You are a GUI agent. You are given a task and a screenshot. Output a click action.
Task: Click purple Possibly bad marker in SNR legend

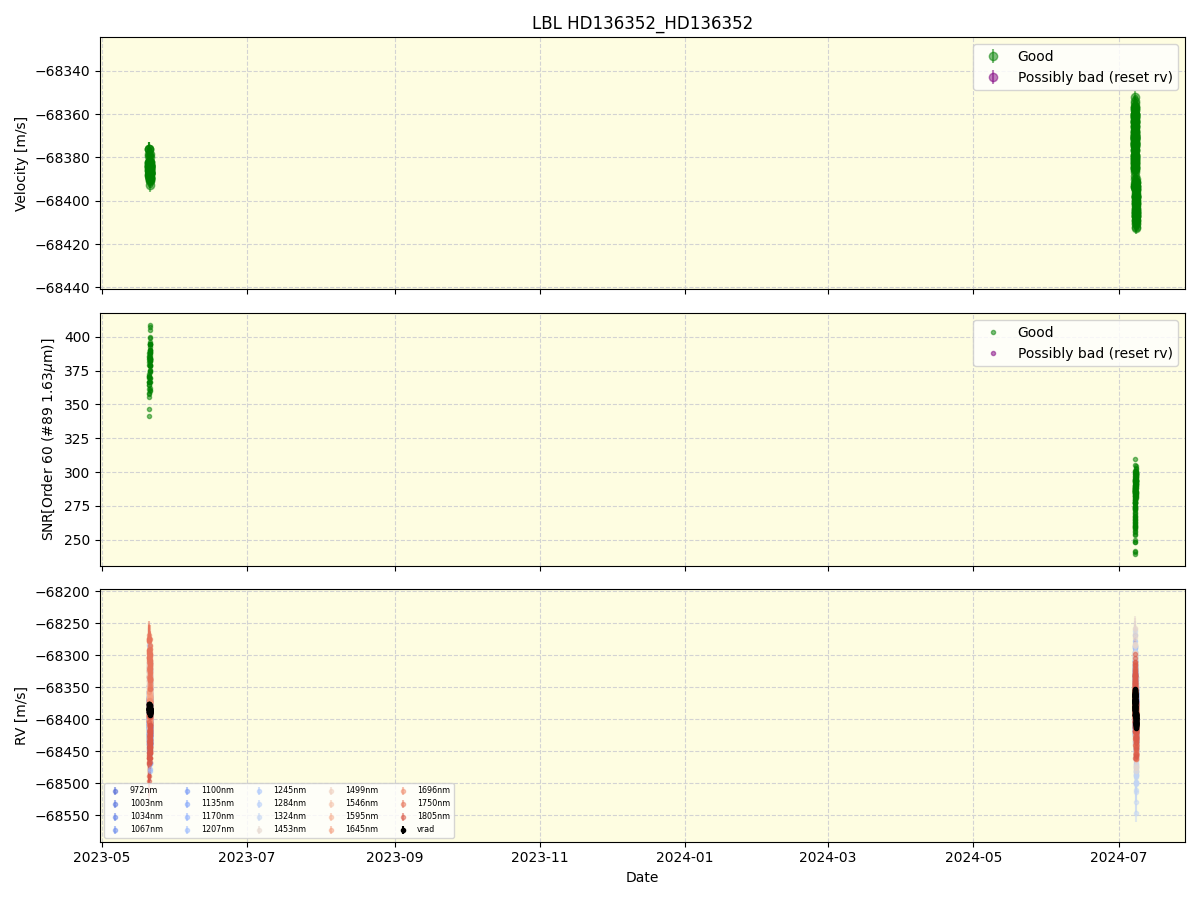993,353
